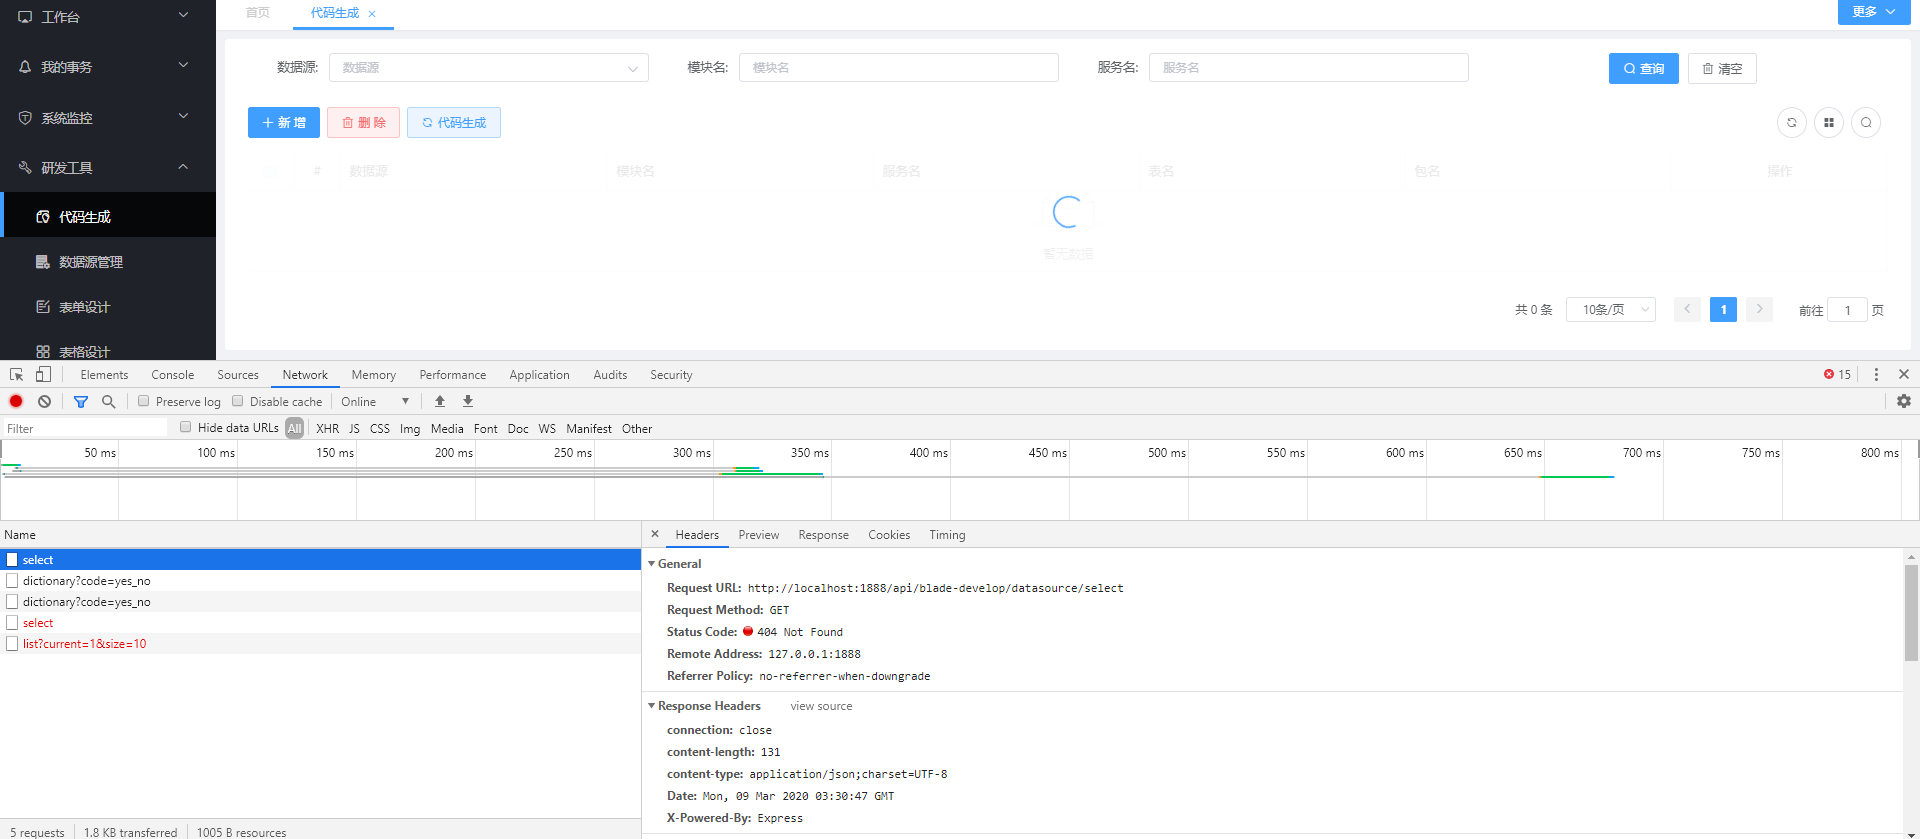Filter requests by XHR type
The image size is (1920, 839).
(328, 428)
